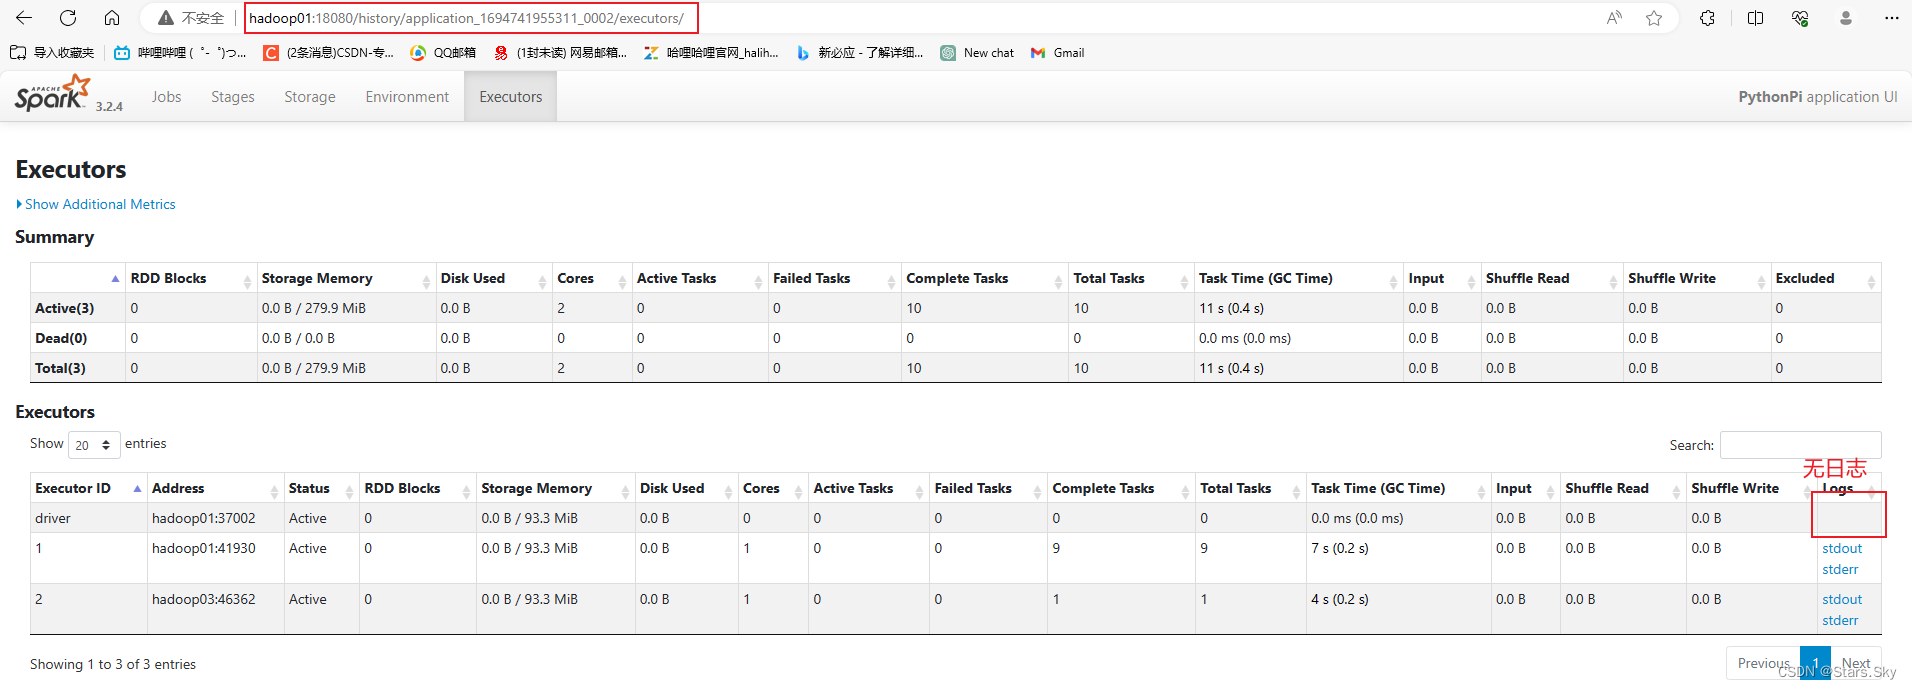
Task: Open the browser extensions puzzle icon
Action: coord(1707,18)
